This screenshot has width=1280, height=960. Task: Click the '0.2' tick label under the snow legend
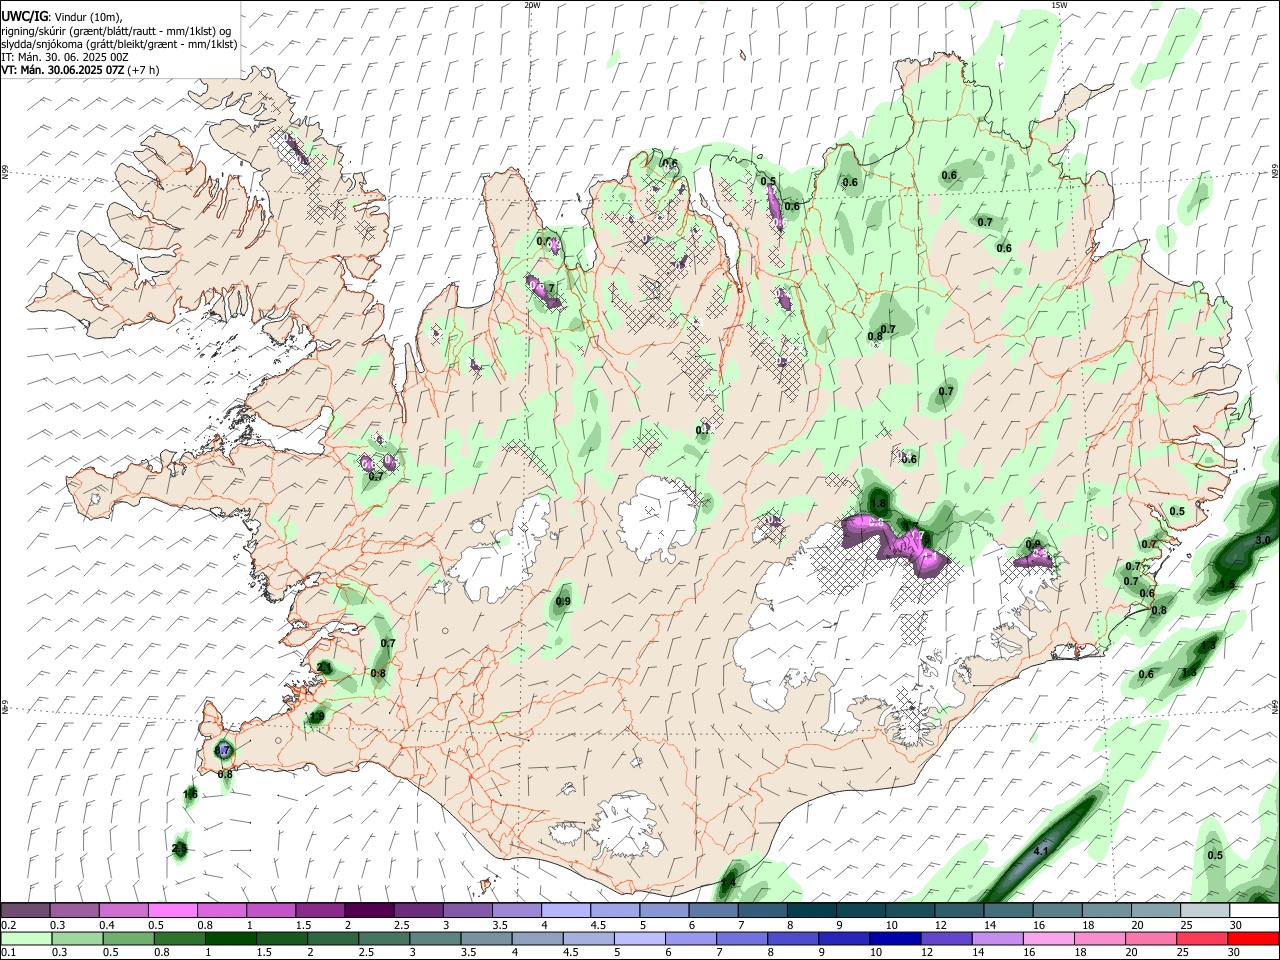click(x=9, y=925)
